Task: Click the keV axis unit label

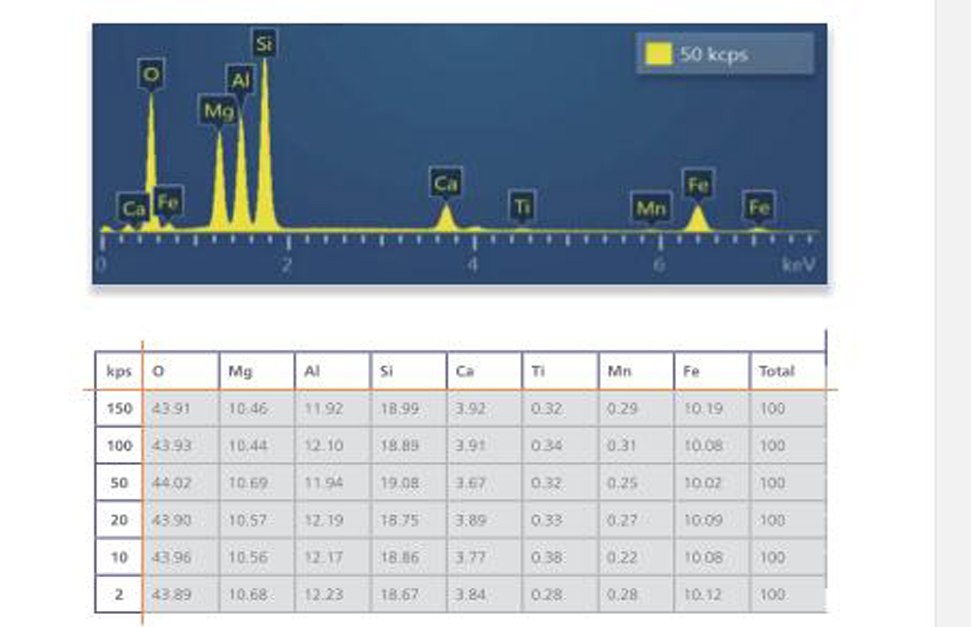Action: click(799, 264)
